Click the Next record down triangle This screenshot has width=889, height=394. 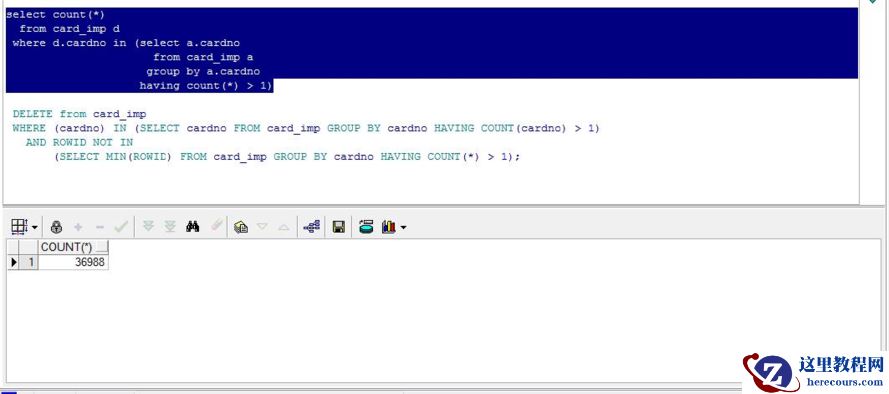point(262,227)
